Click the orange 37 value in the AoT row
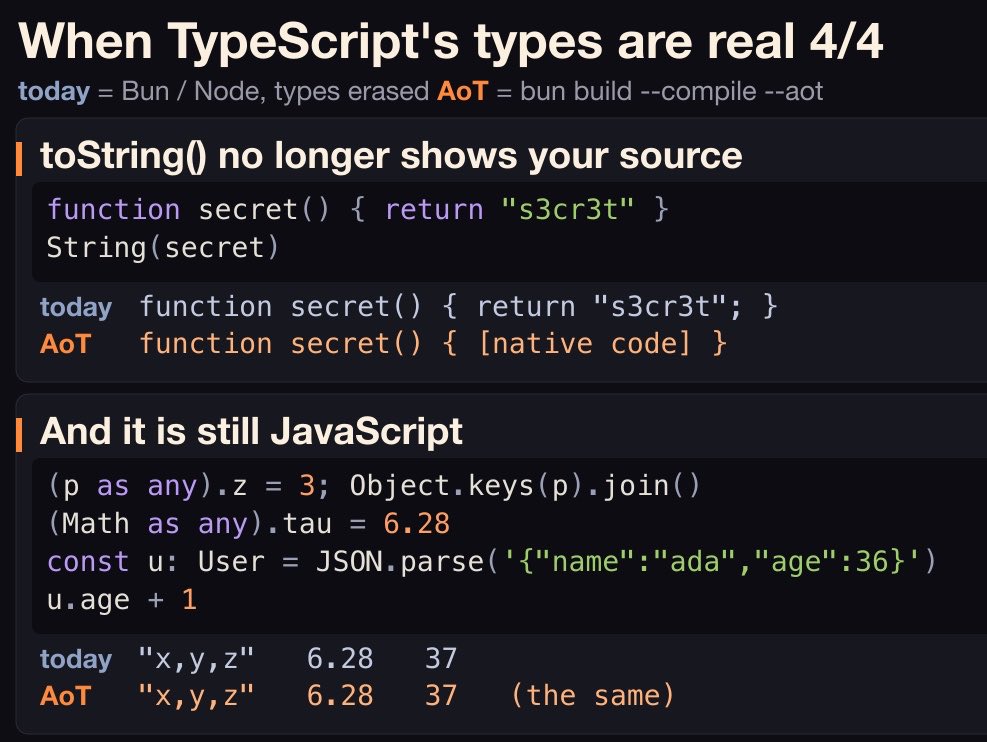Image resolution: width=987 pixels, height=742 pixels. 441,696
